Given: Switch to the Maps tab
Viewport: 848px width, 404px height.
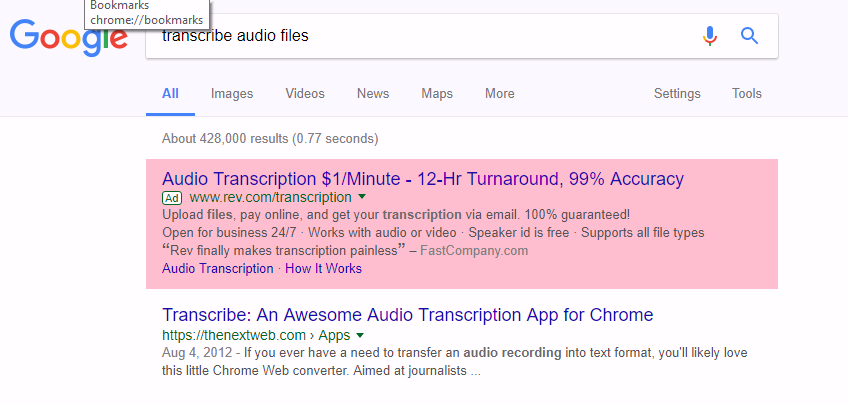Looking at the screenshot, I should click(x=437, y=94).
